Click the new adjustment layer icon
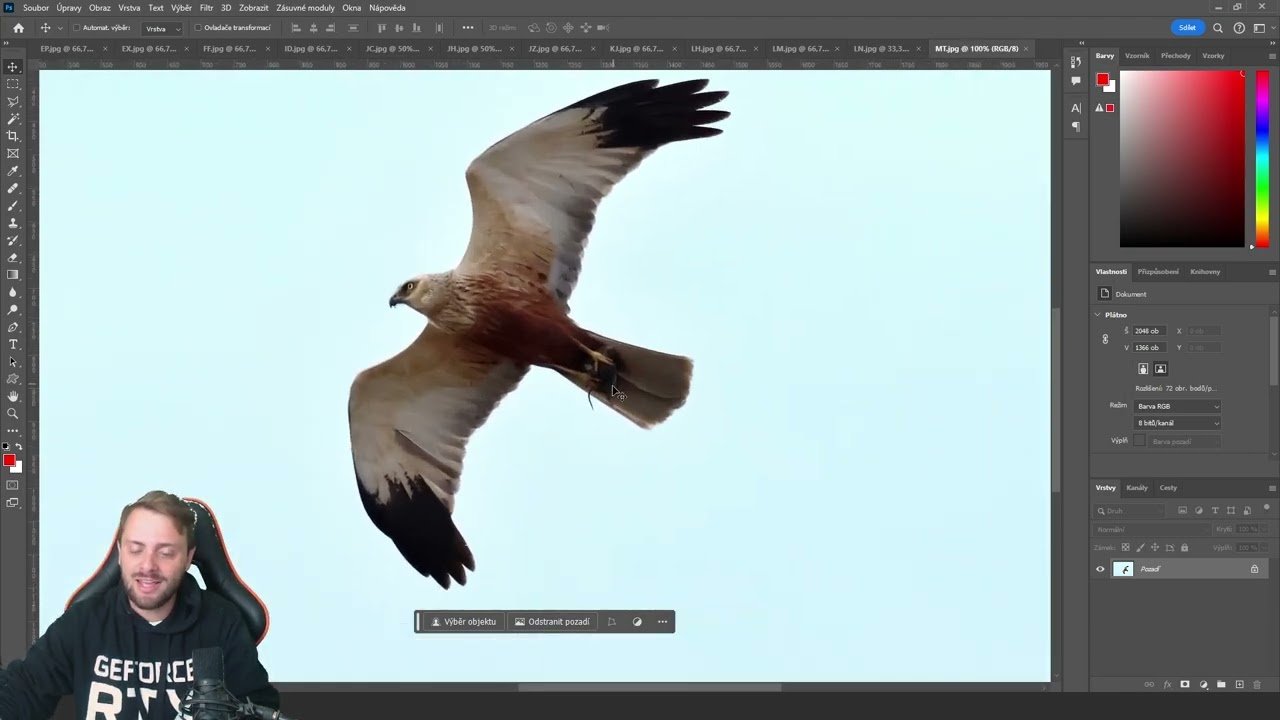Viewport: 1280px width, 720px height. (1203, 685)
